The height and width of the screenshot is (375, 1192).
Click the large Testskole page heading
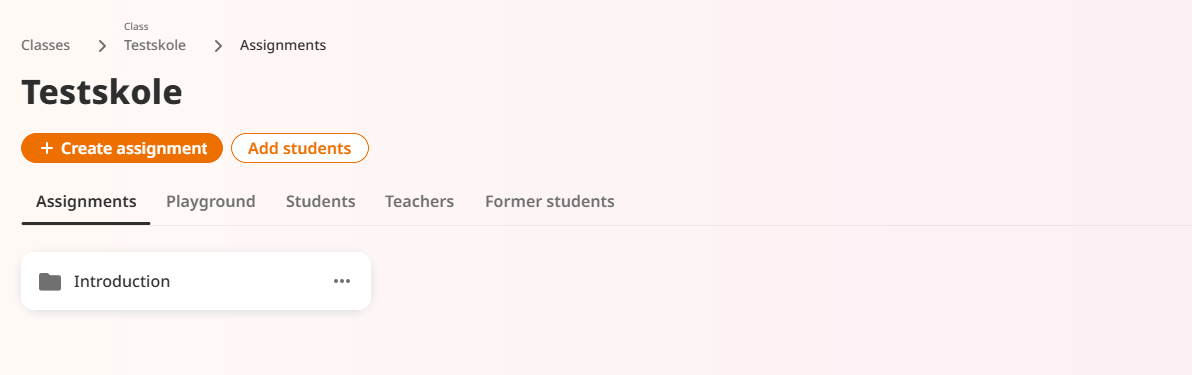click(102, 92)
